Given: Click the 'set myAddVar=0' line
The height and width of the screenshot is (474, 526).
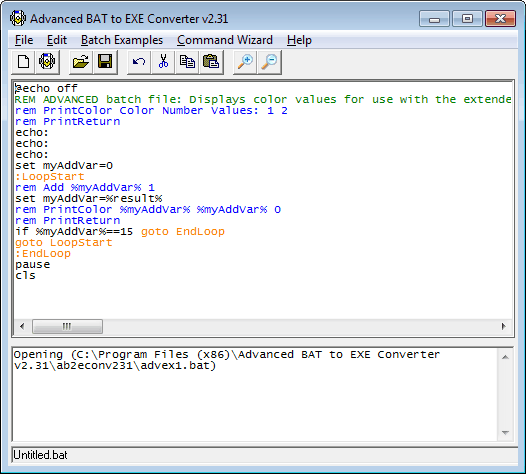Looking at the screenshot, I should (x=64, y=165).
